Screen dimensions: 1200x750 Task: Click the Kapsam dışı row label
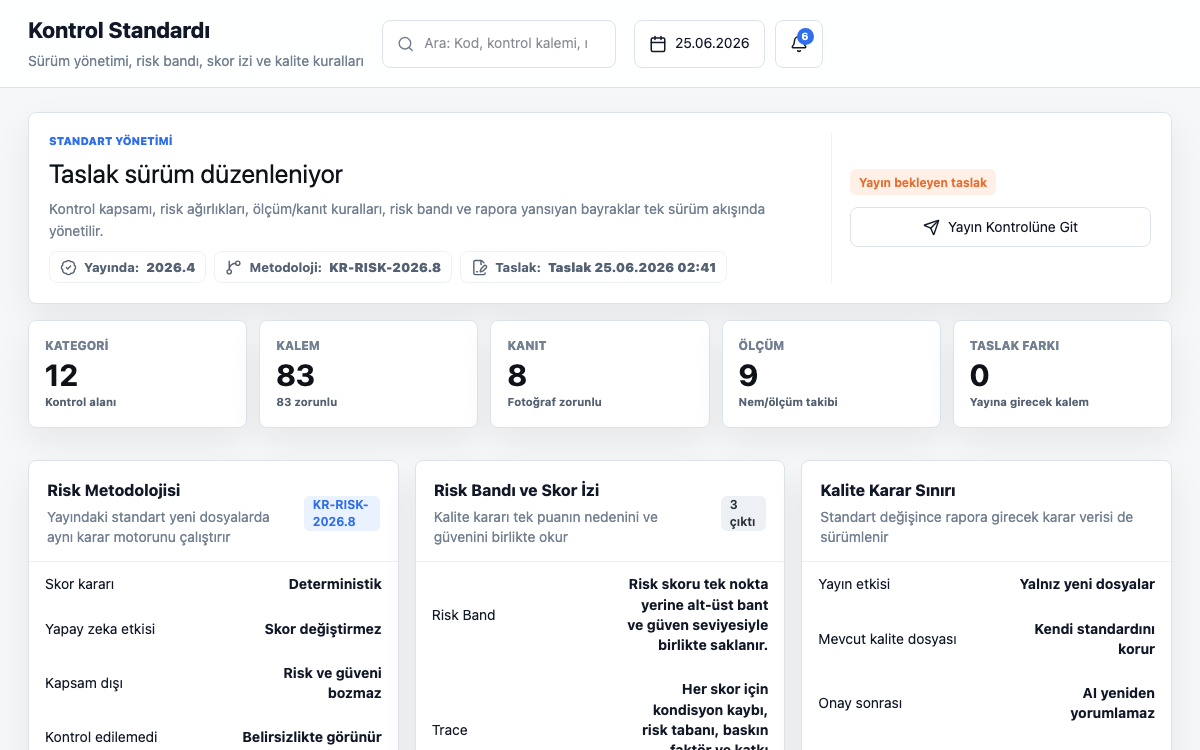[x=84, y=683]
